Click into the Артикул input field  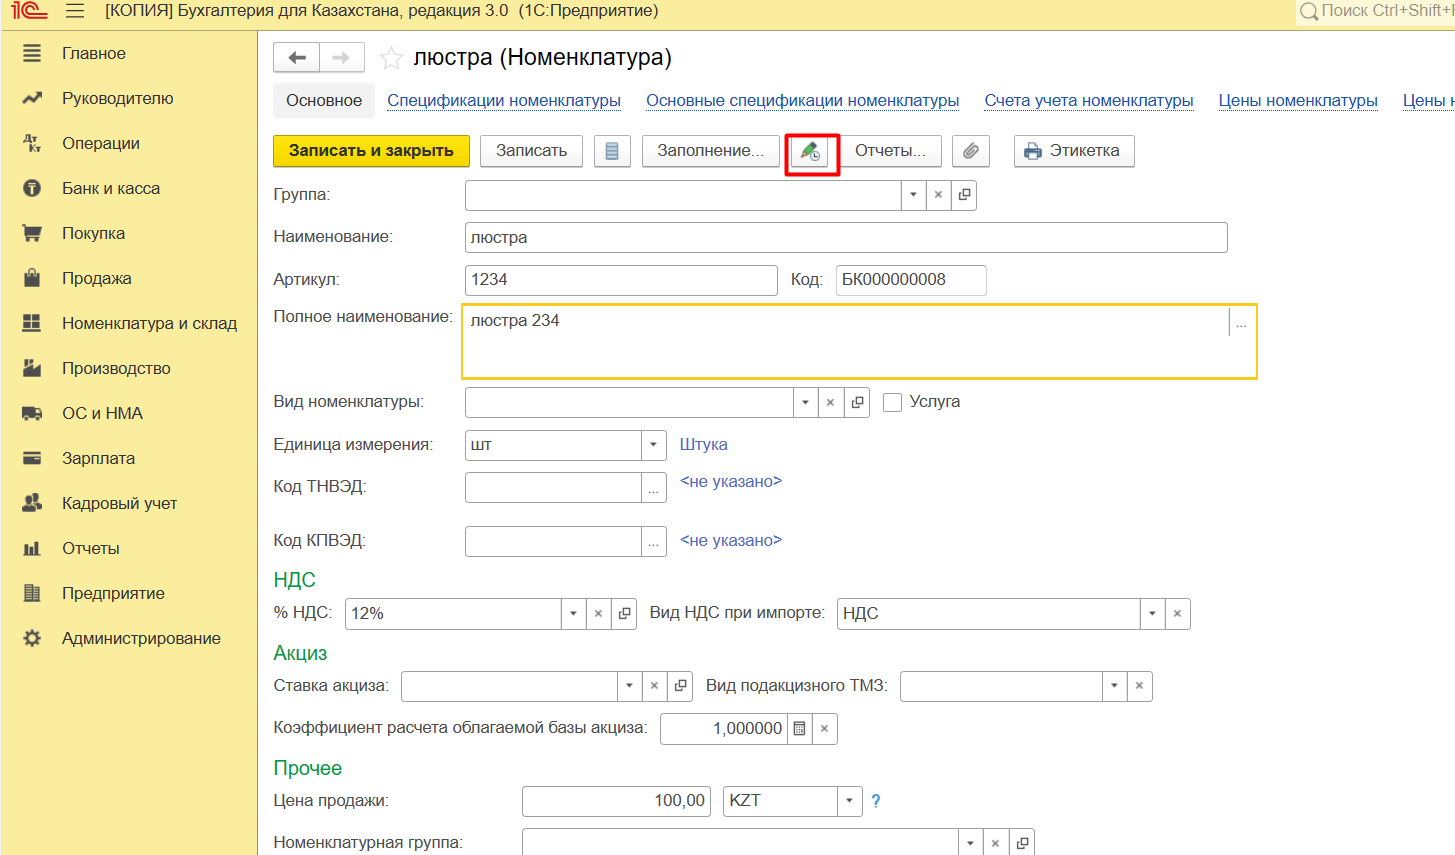coord(620,280)
